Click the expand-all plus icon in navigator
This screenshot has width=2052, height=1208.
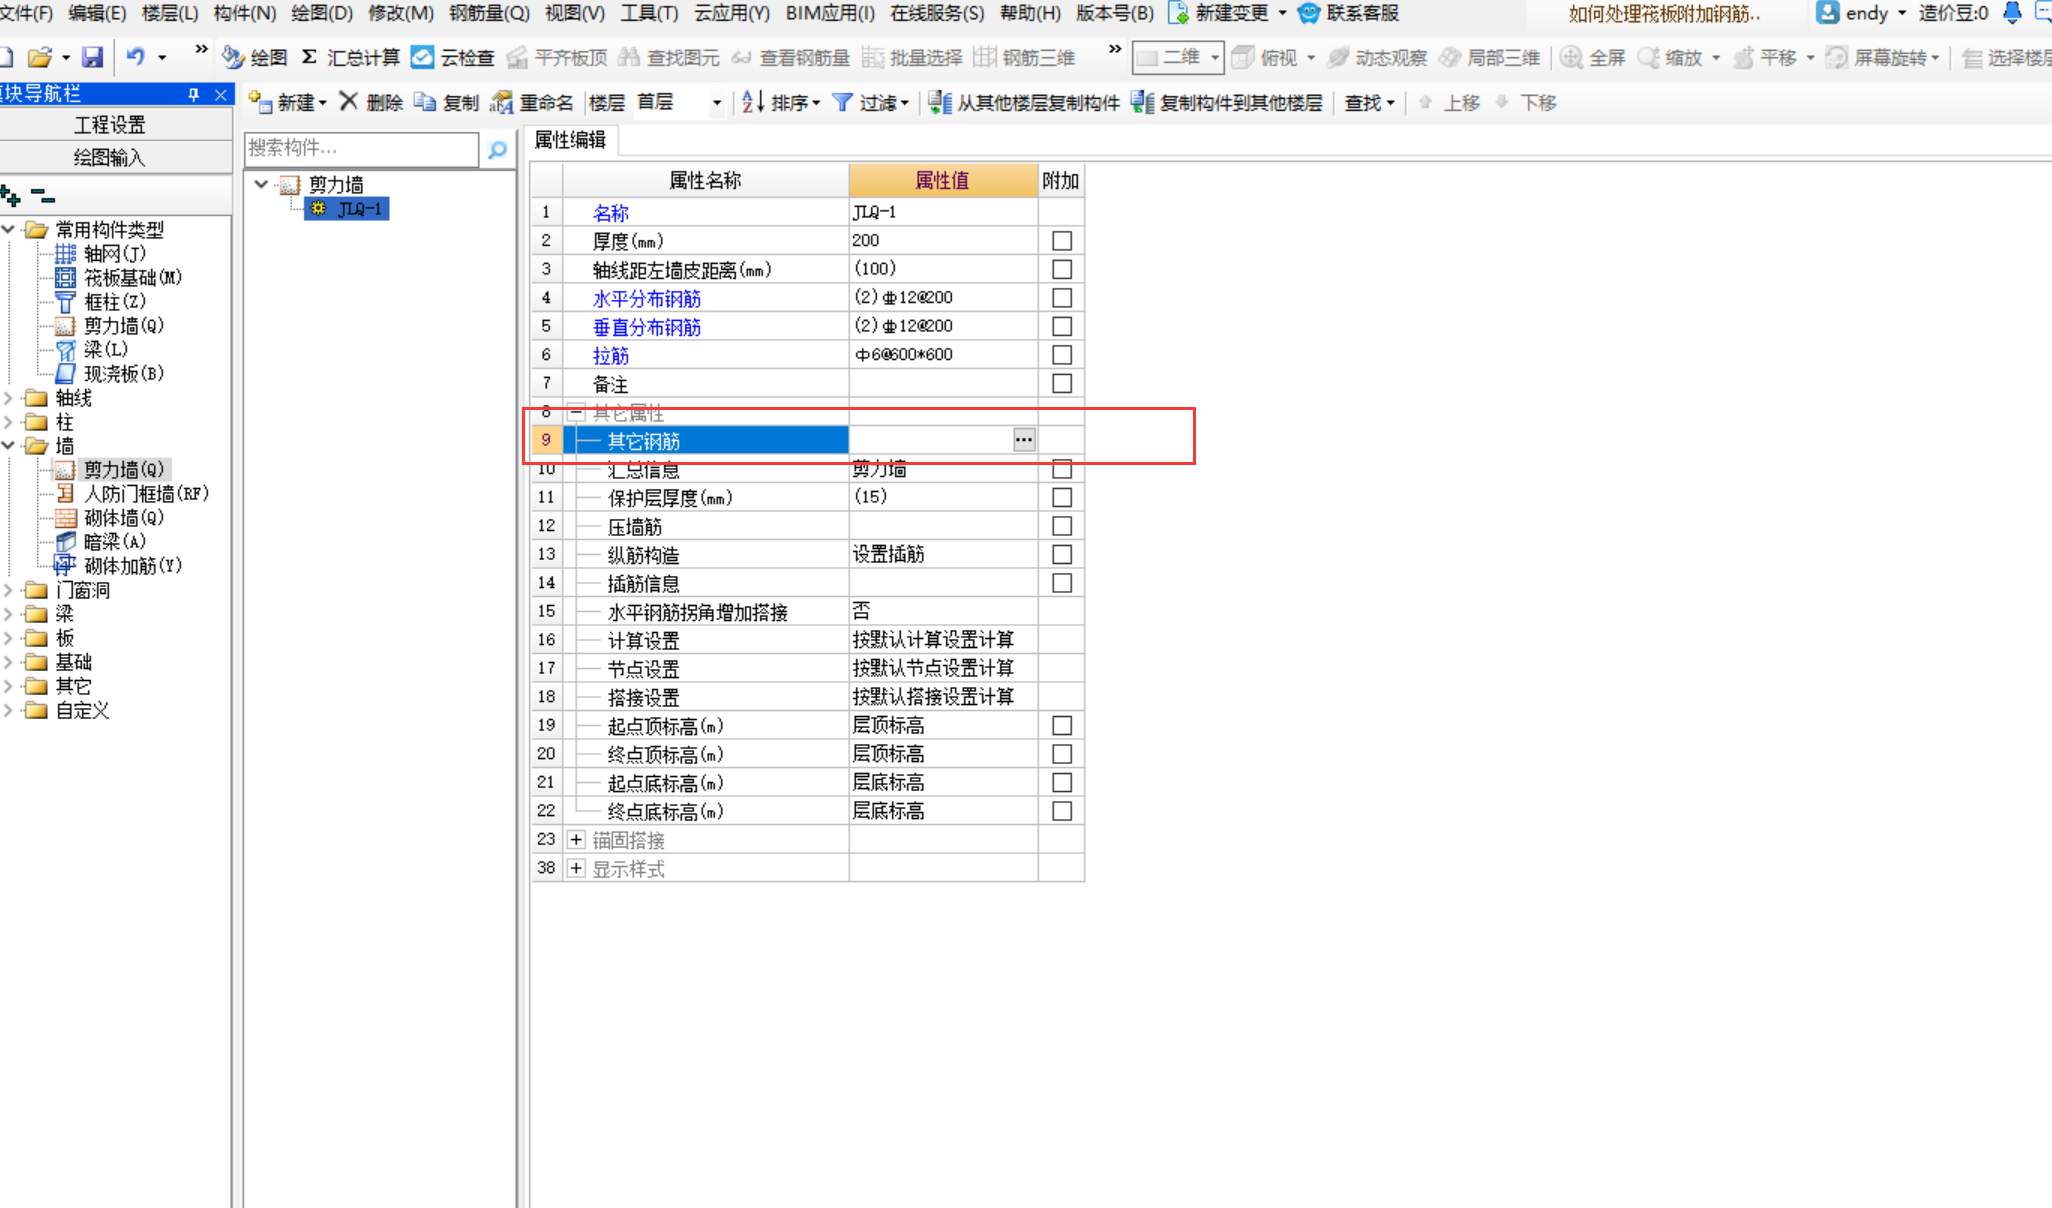tap(11, 195)
